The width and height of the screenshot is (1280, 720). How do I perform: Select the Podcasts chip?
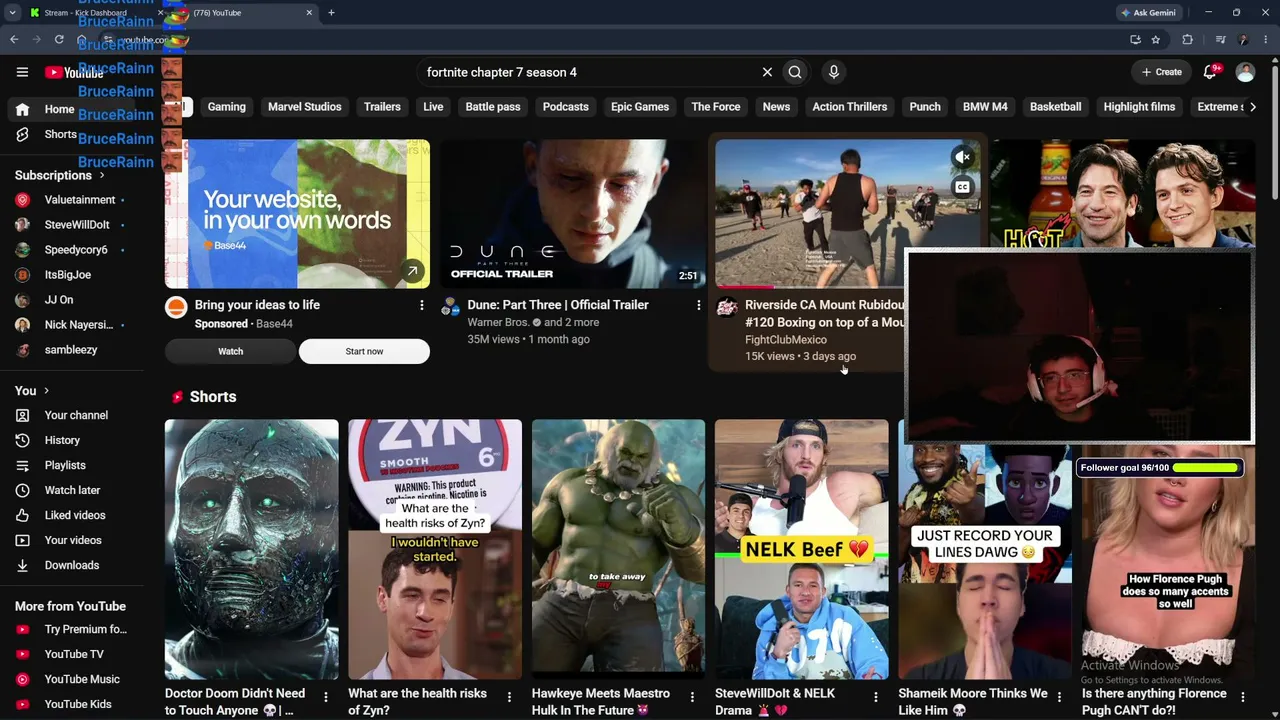(x=566, y=107)
